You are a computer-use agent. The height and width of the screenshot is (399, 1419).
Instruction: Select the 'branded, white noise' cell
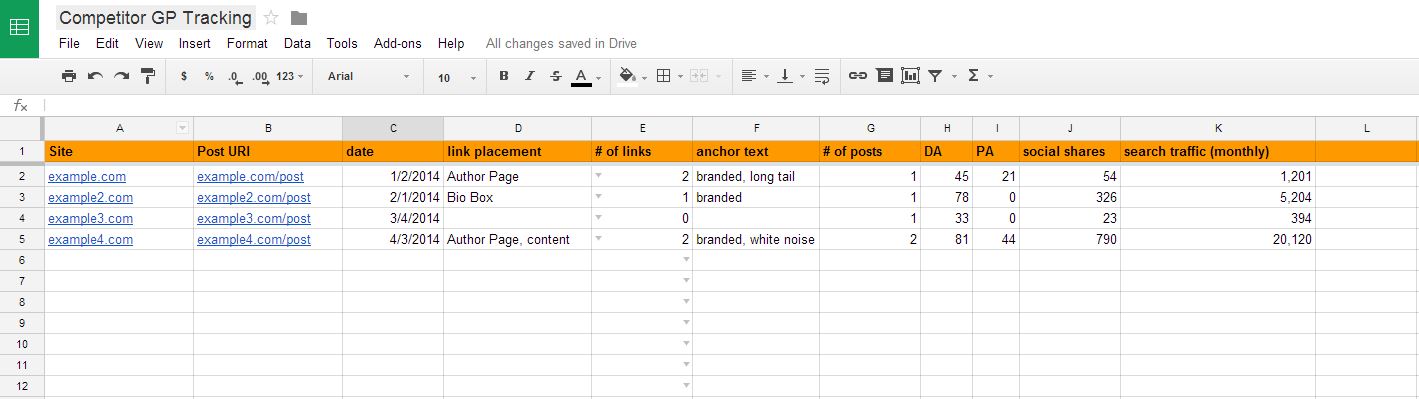(756, 240)
